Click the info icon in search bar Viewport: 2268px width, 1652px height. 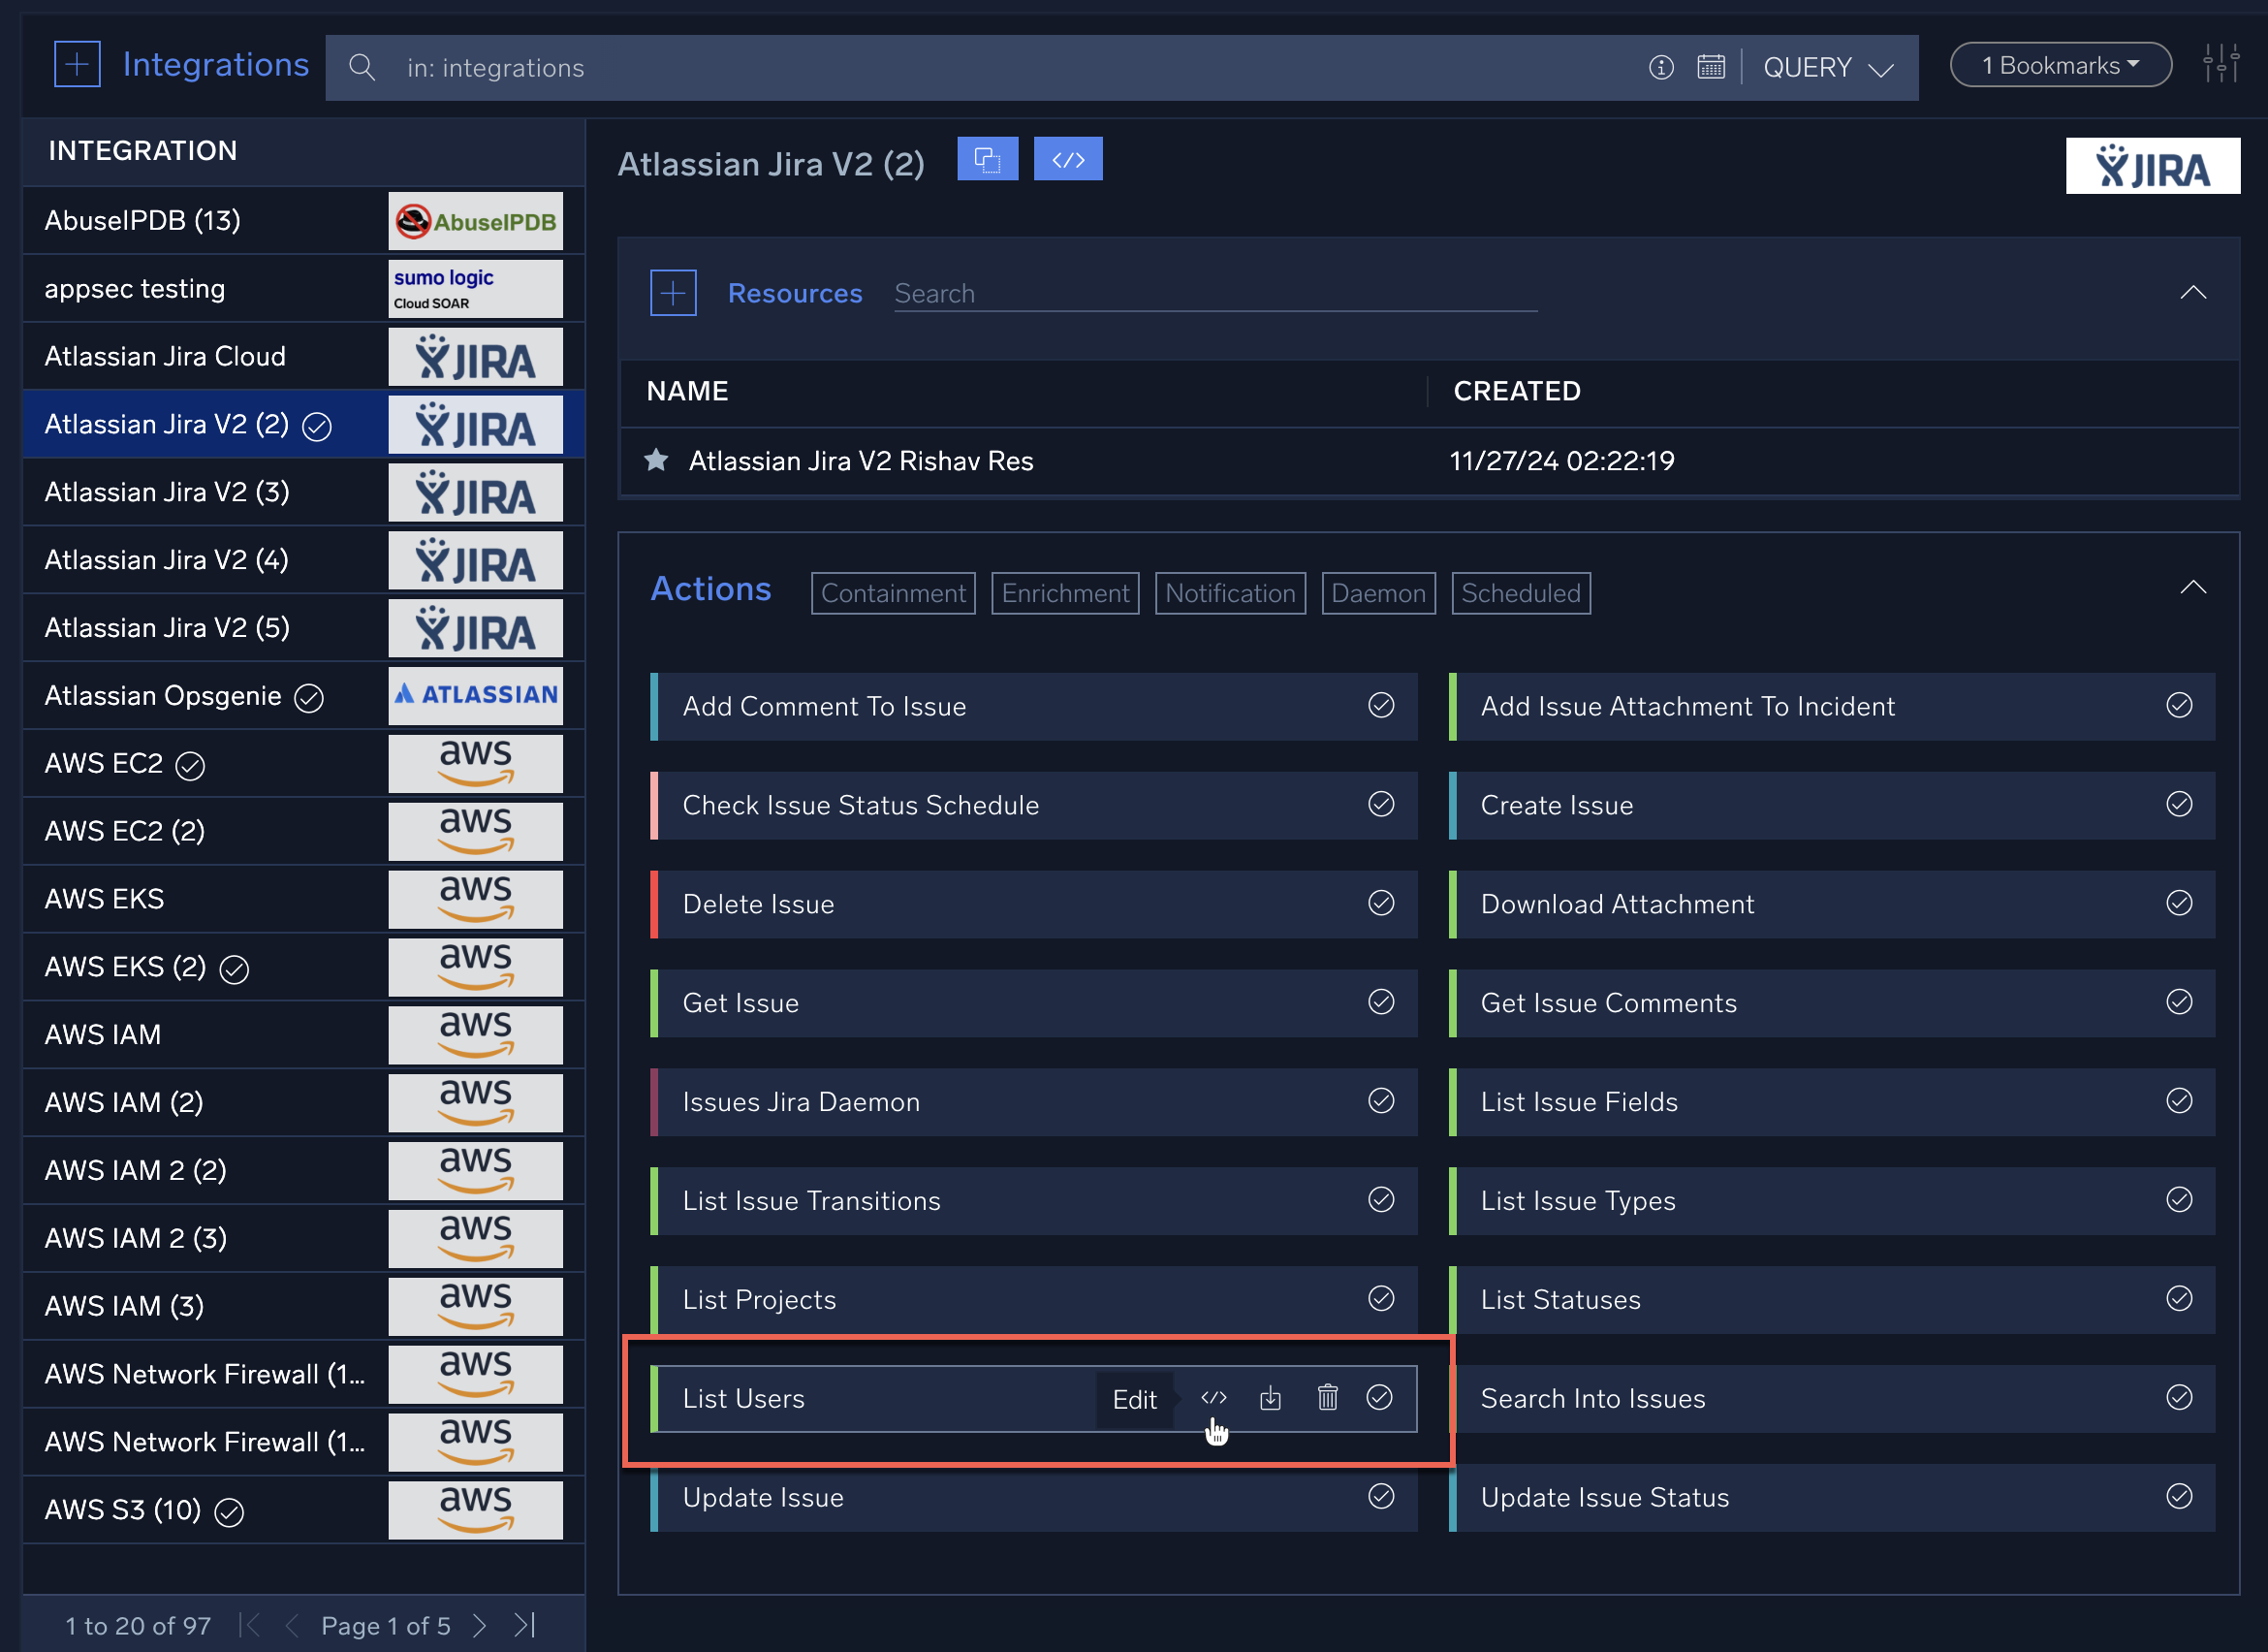click(1660, 67)
